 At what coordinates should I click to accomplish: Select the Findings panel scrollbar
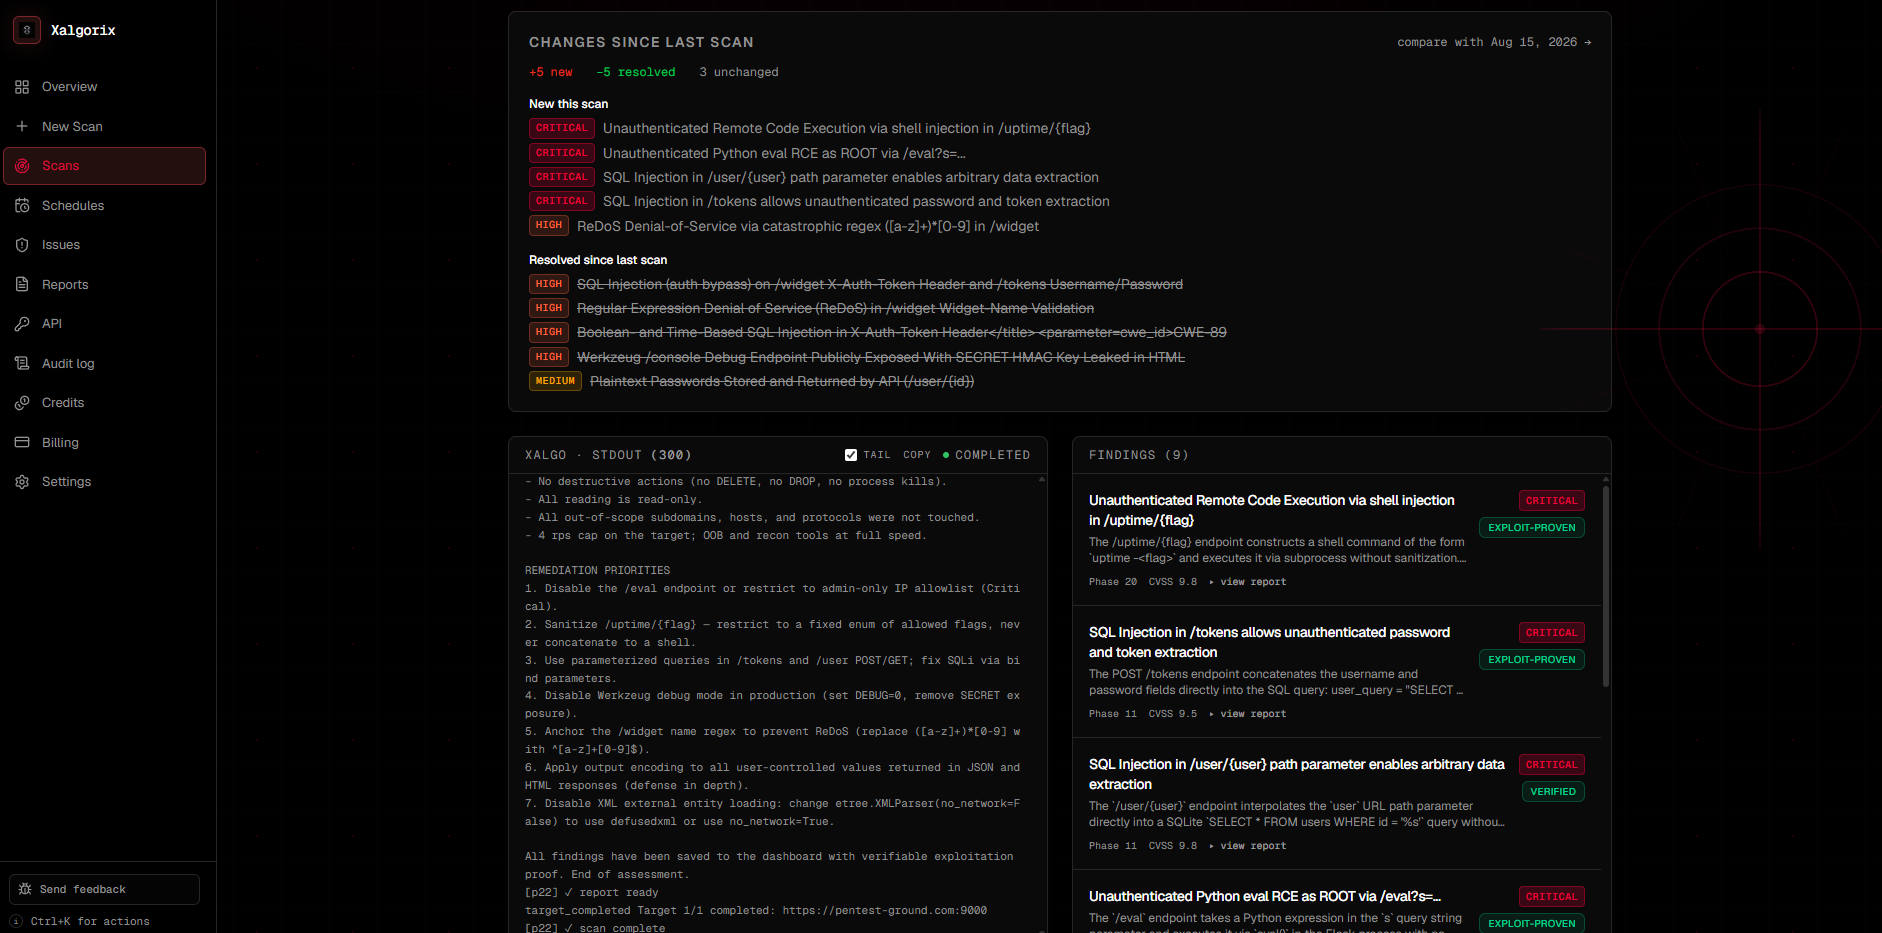(1606, 586)
